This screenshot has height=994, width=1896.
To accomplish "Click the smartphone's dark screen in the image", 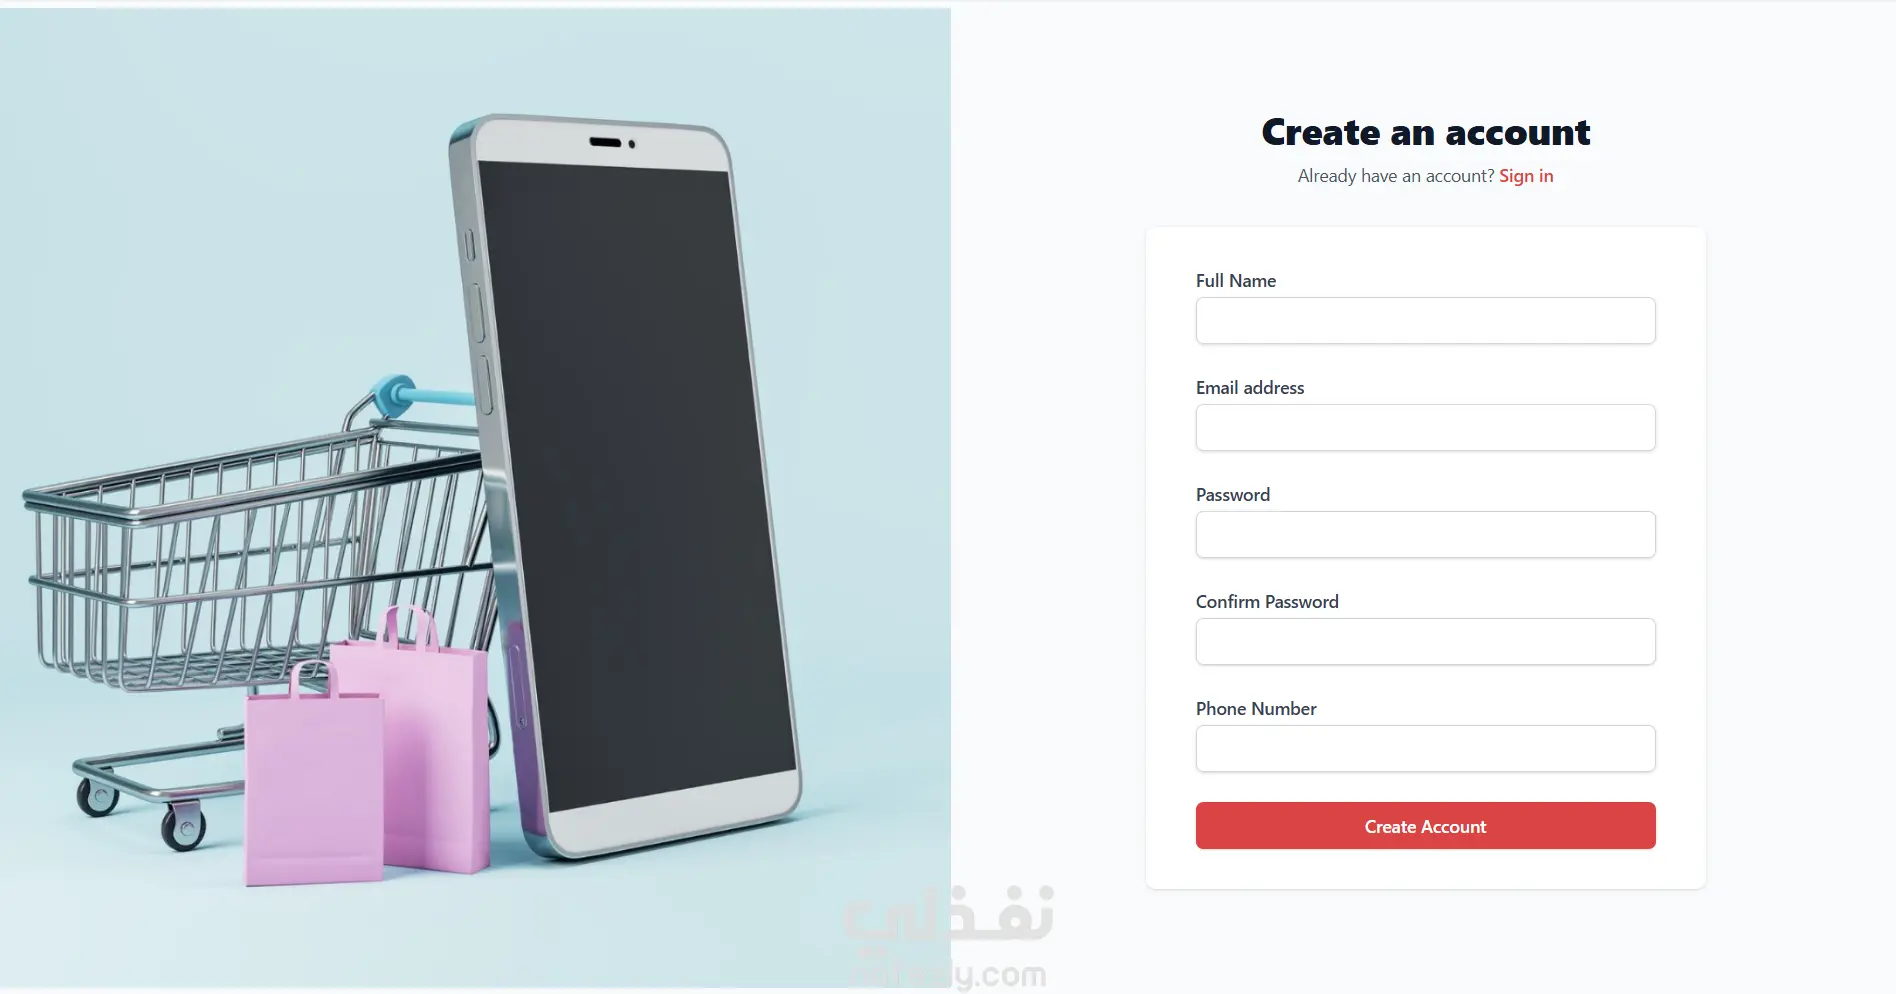I will pos(637,480).
